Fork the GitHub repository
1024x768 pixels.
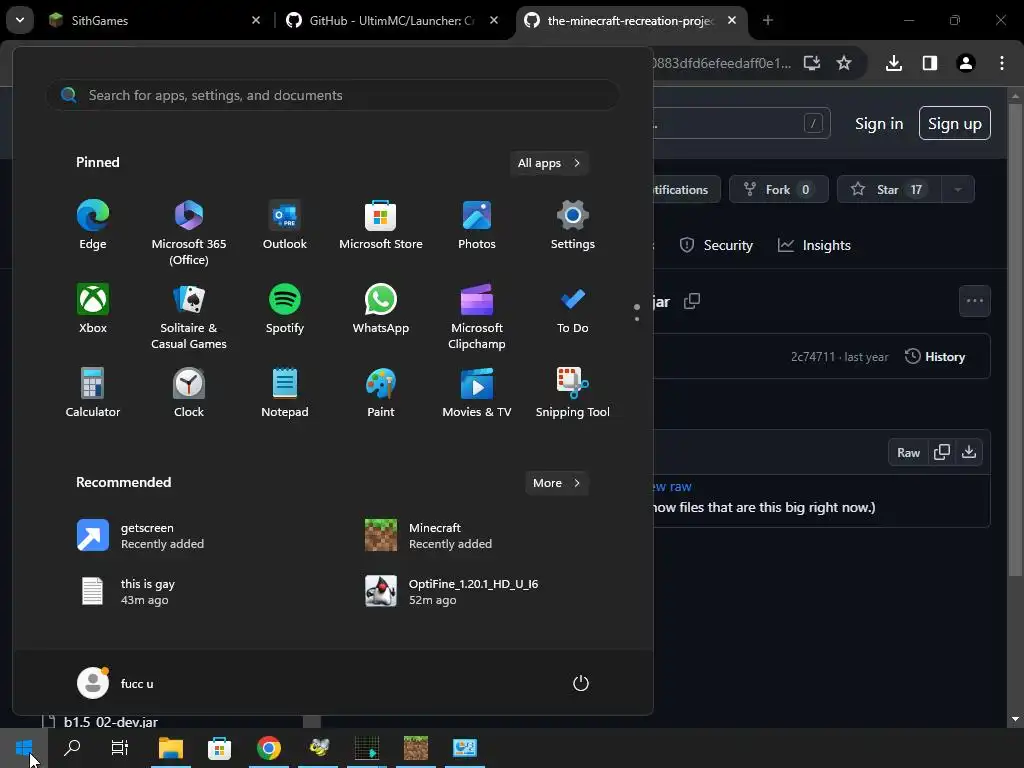[x=778, y=189]
